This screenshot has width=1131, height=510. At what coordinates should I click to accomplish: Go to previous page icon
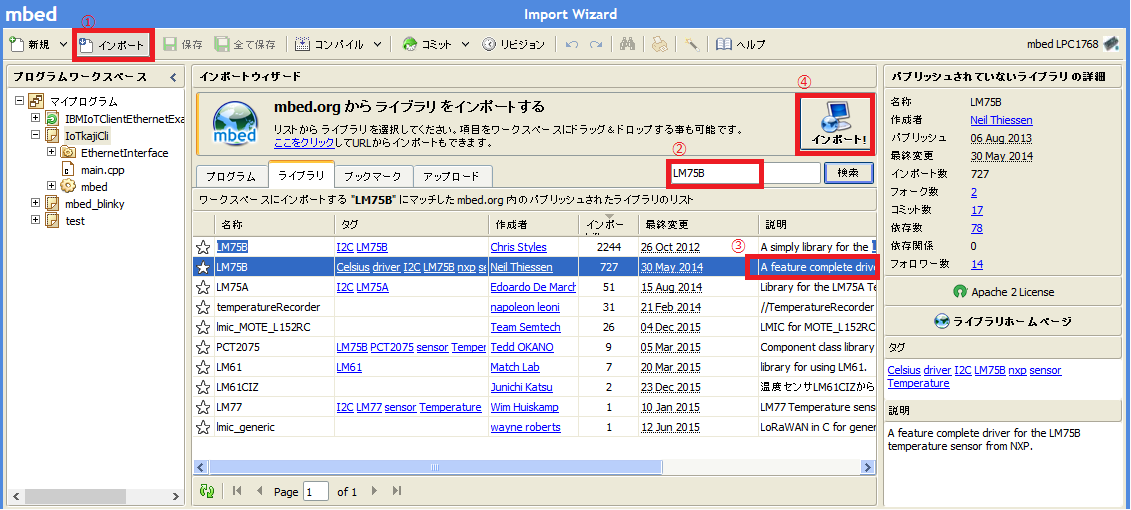(259, 491)
